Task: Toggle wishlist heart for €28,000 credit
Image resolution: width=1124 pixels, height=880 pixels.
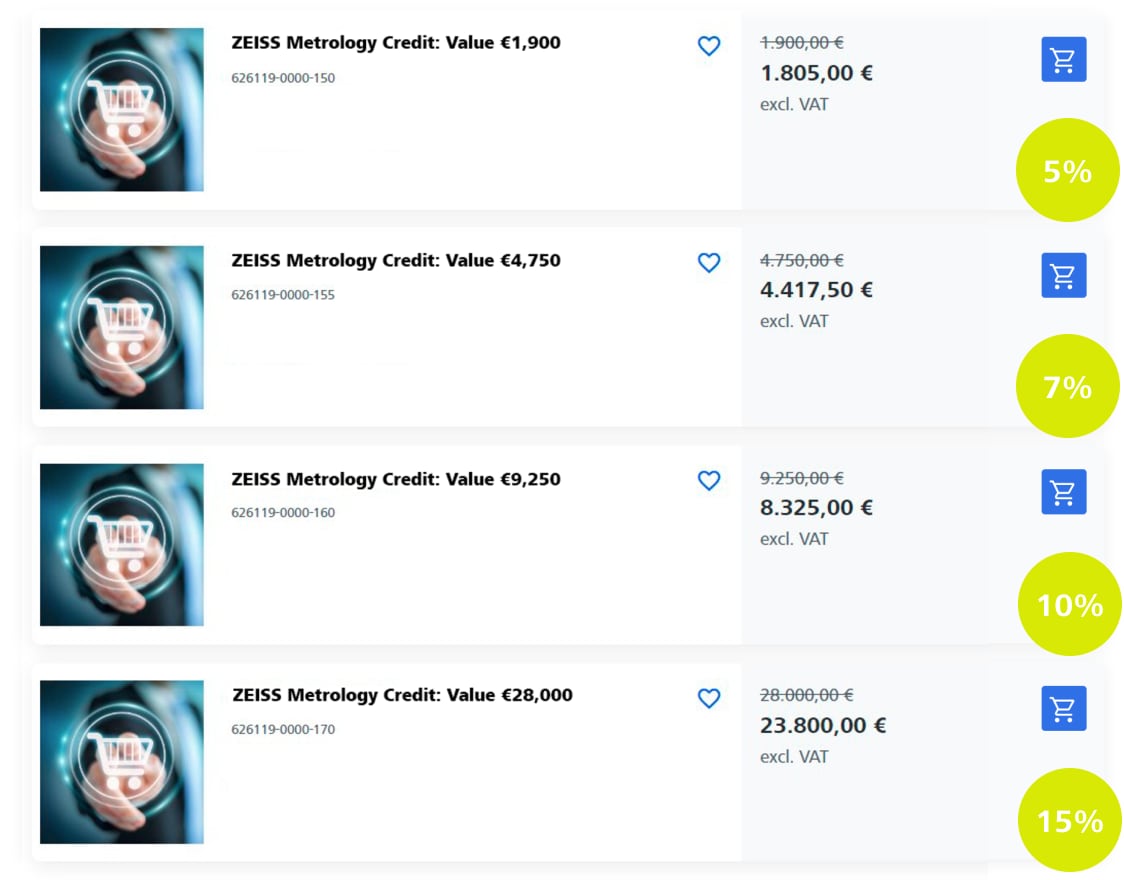Action: point(709,698)
